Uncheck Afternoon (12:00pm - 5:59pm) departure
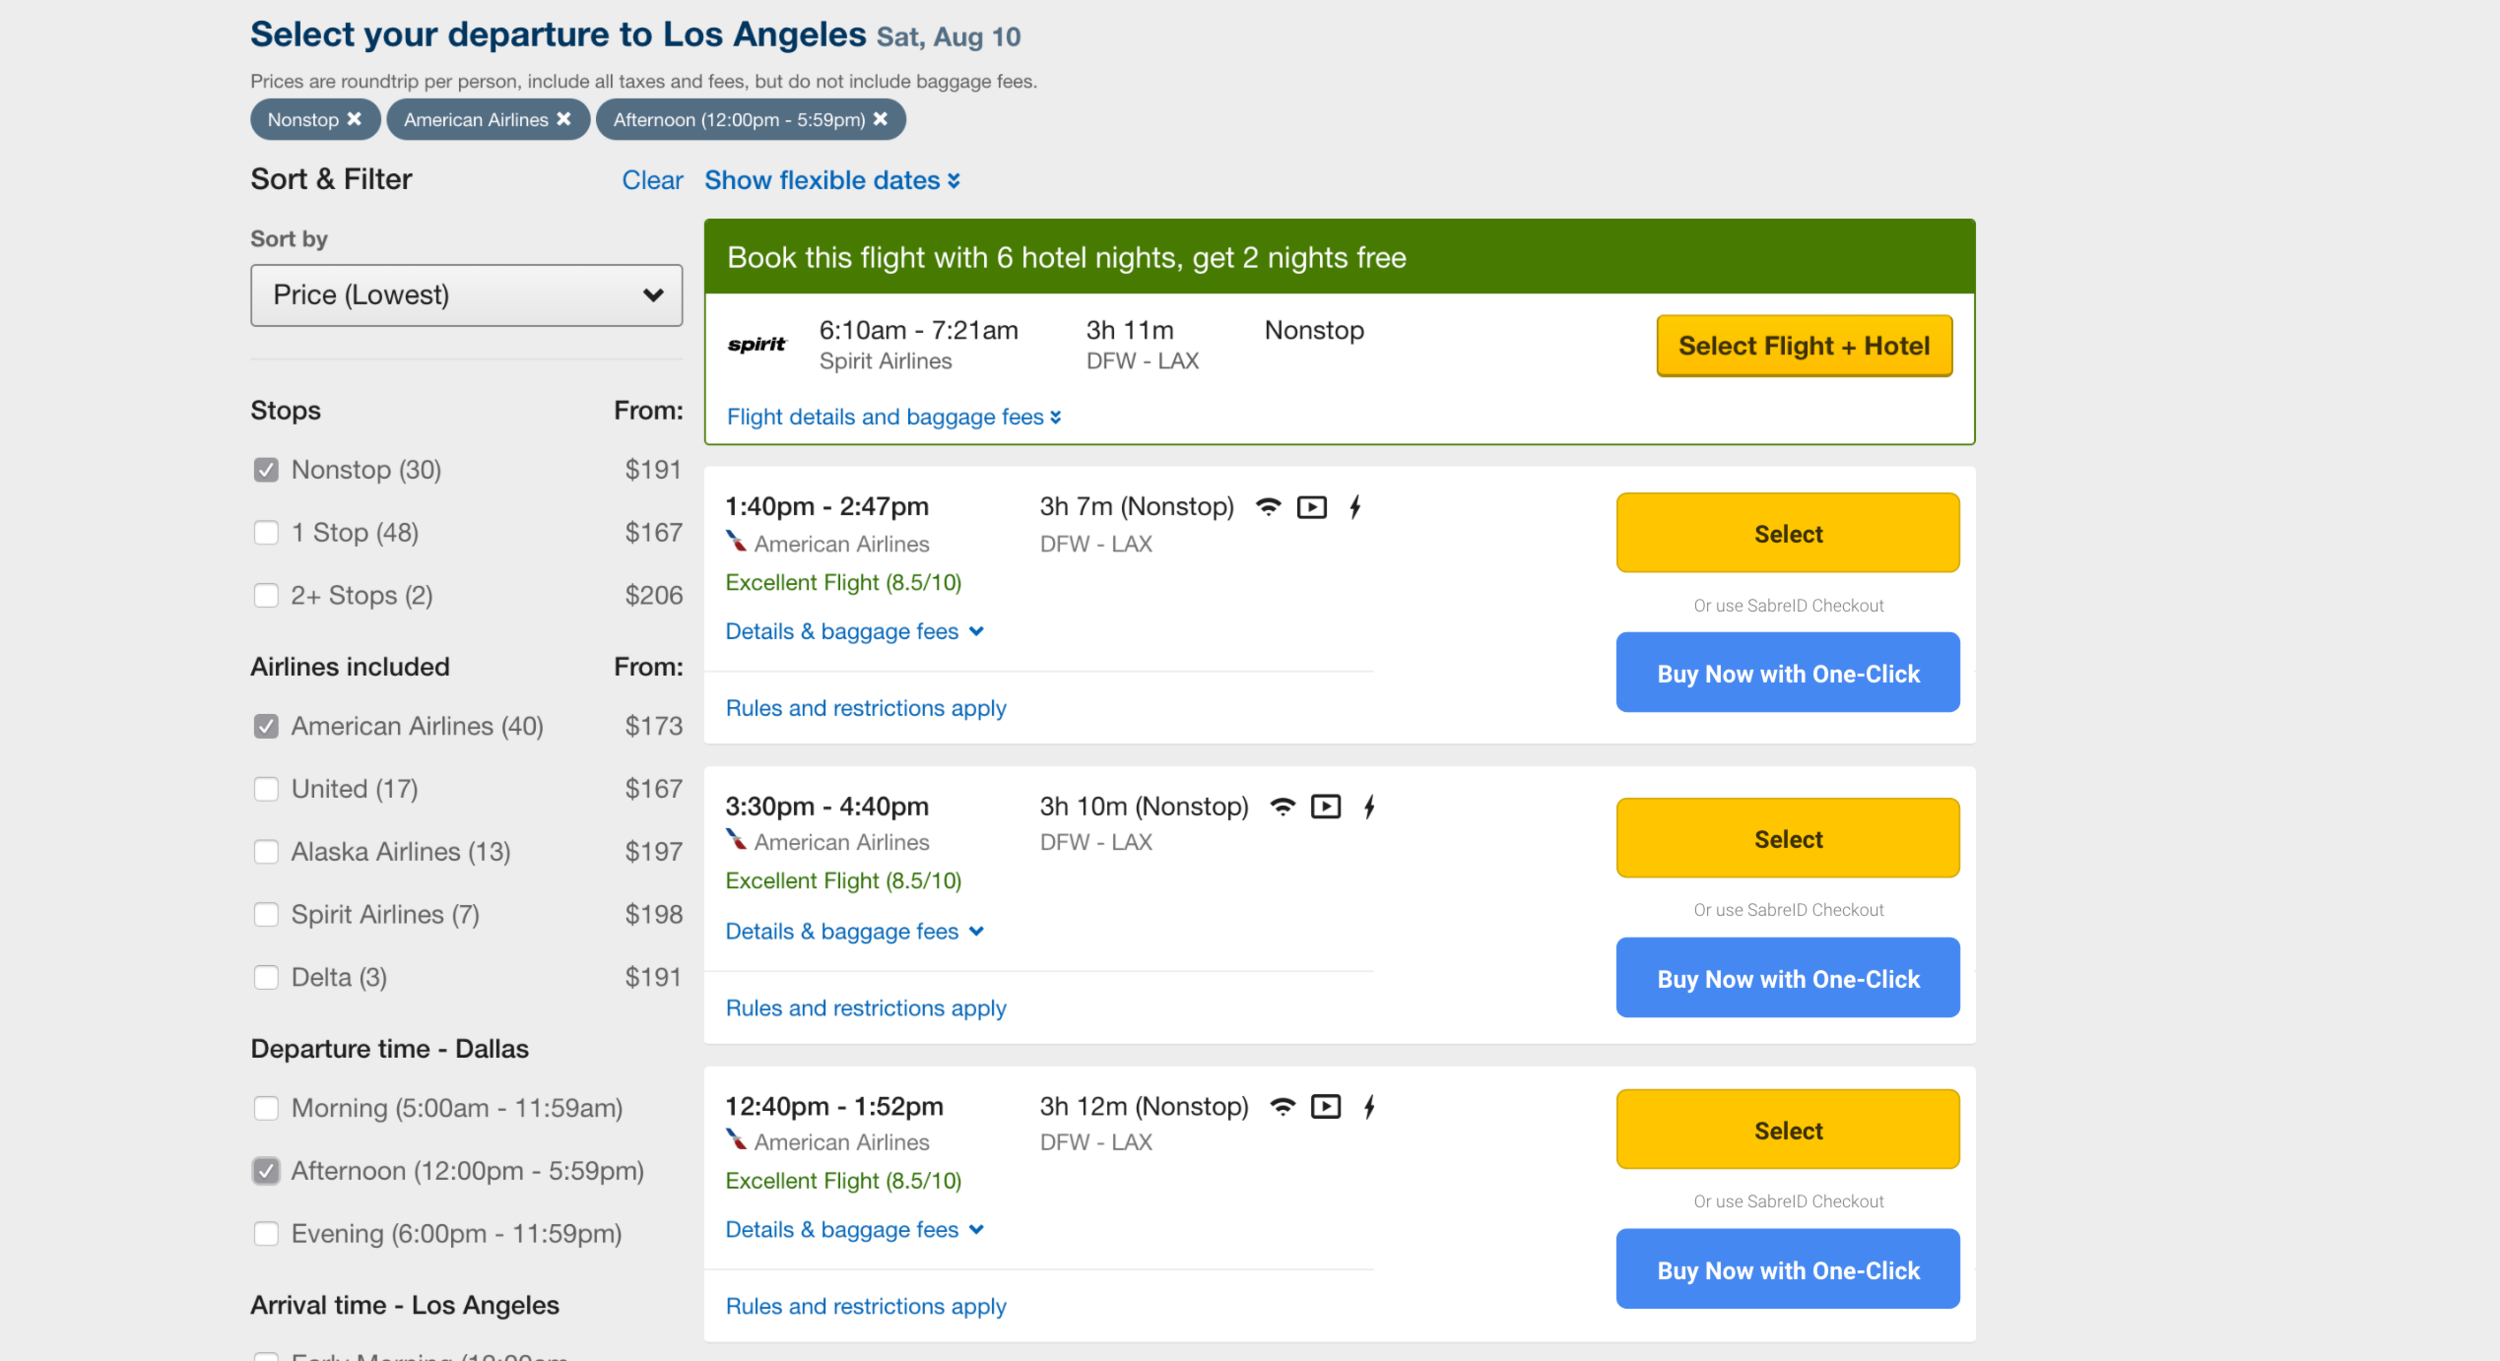2500x1361 pixels. coord(266,1171)
